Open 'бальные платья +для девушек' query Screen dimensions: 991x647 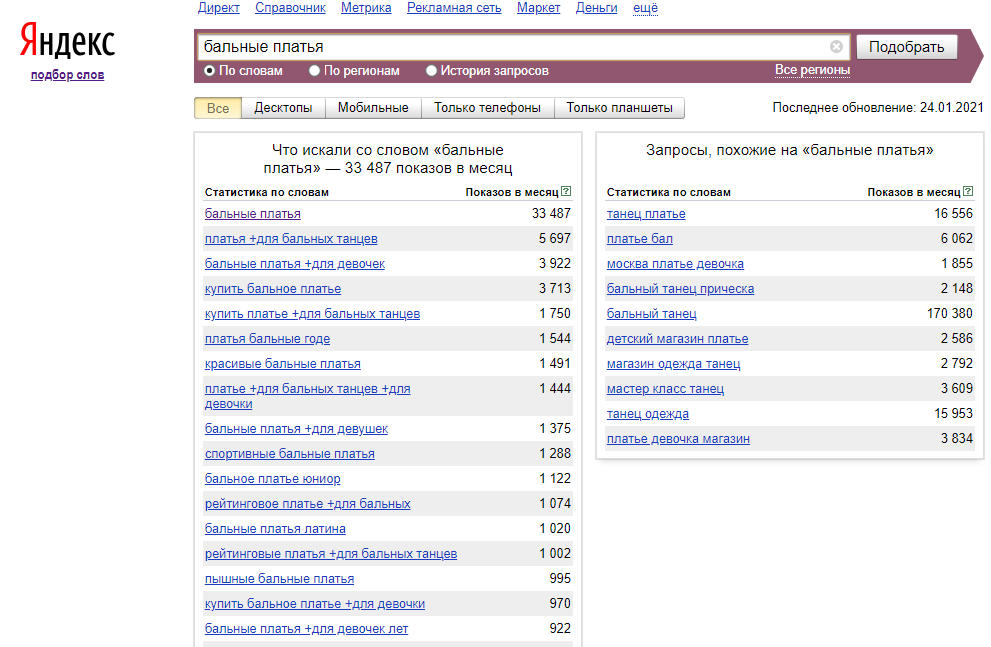tap(296, 428)
